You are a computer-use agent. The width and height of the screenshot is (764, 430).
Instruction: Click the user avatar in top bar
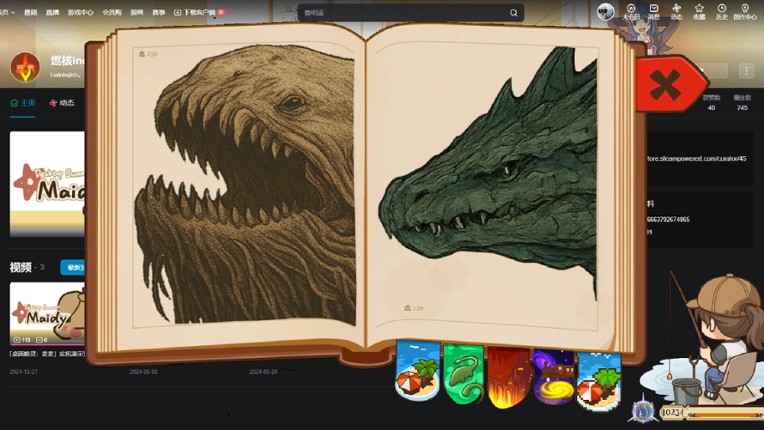click(605, 12)
